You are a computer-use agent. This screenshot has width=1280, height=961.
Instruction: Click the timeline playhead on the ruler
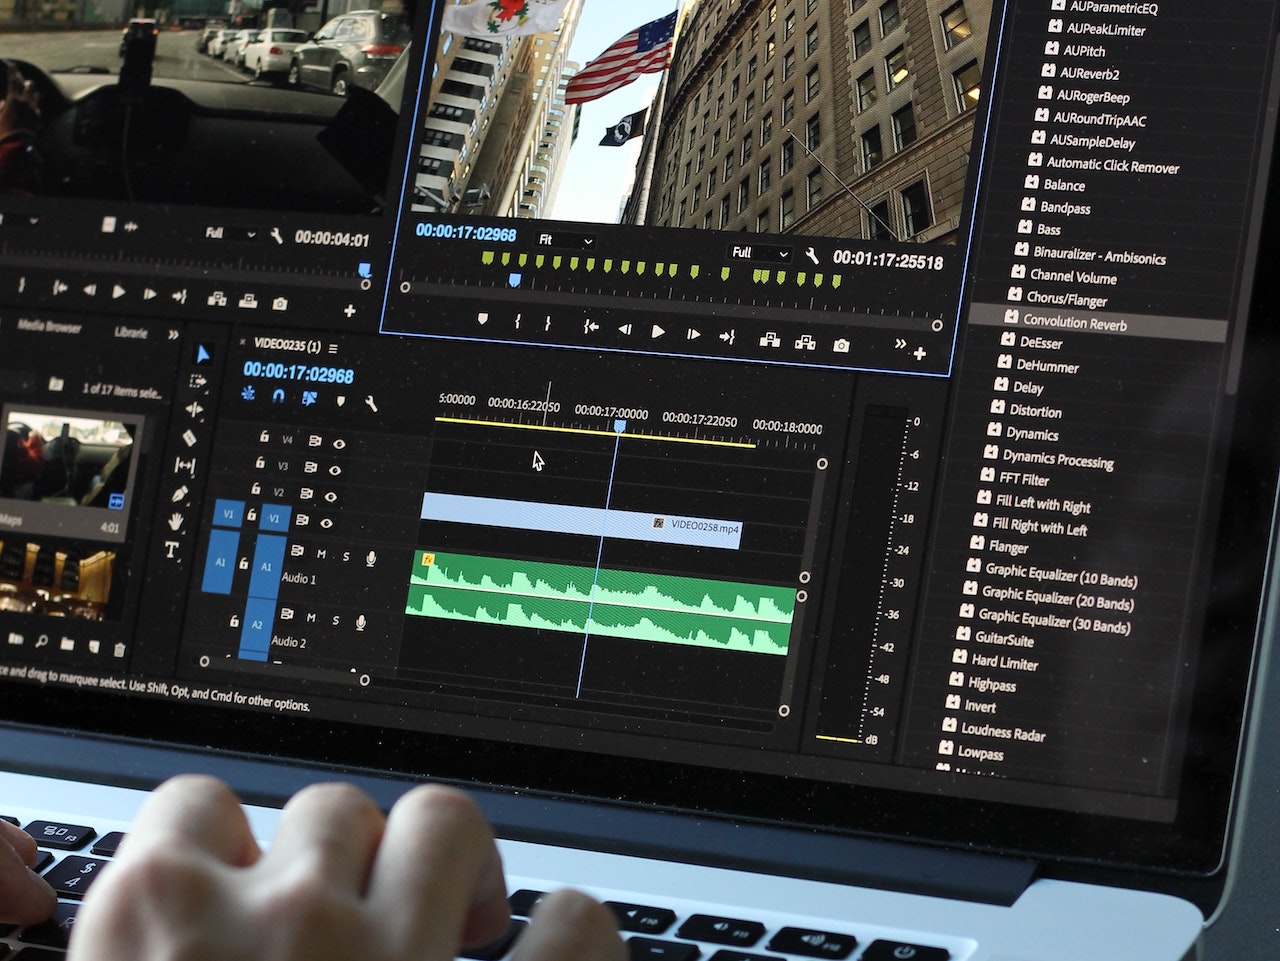[620, 426]
